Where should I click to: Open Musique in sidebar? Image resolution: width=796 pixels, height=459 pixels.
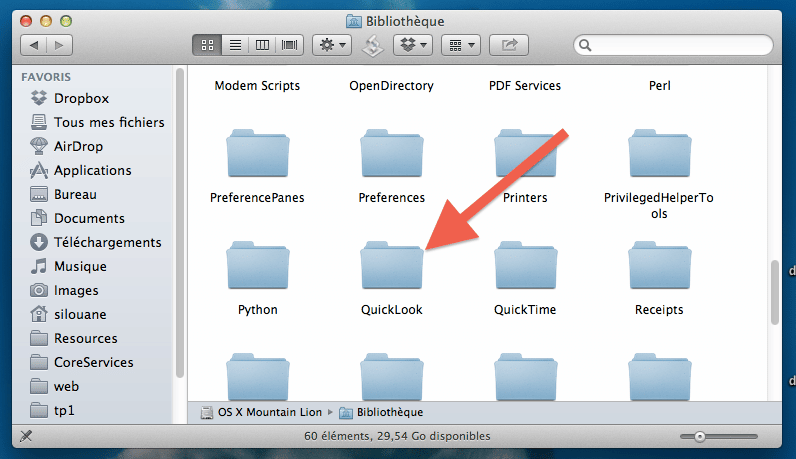(x=69, y=266)
